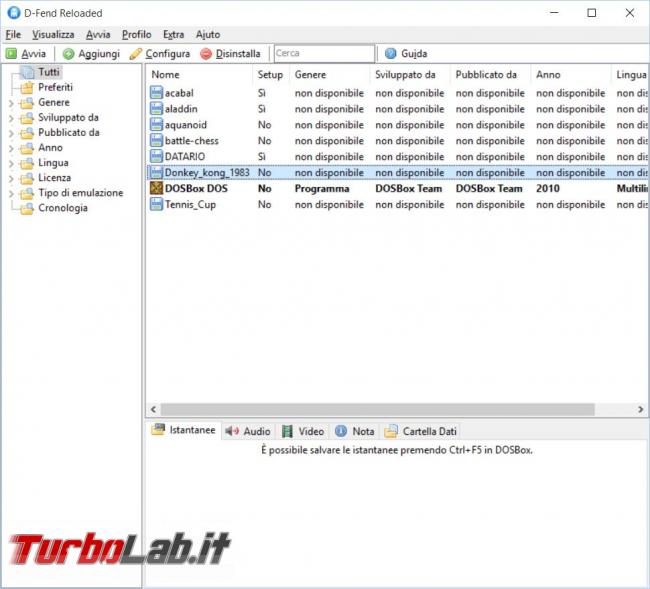
Task: Select the aquanoid game name
Action: [x=186, y=125]
